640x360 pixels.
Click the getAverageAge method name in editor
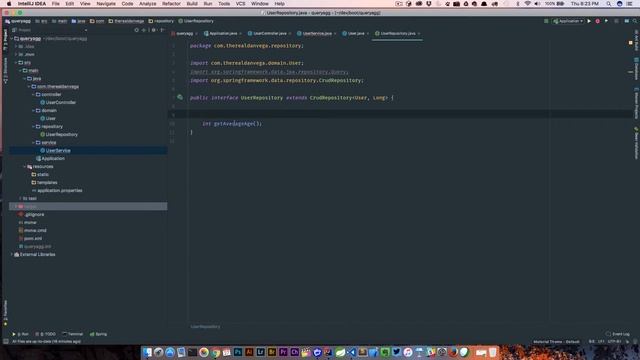click(234, 123)
